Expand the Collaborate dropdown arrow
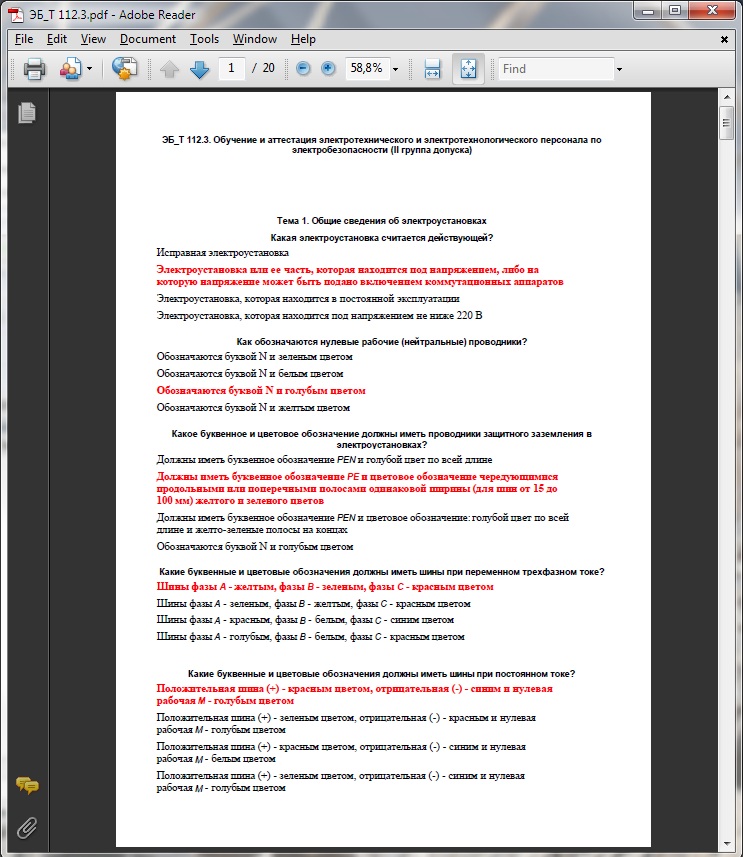The height and width of the screenshot is (857, 744). (x=89, y=69)
